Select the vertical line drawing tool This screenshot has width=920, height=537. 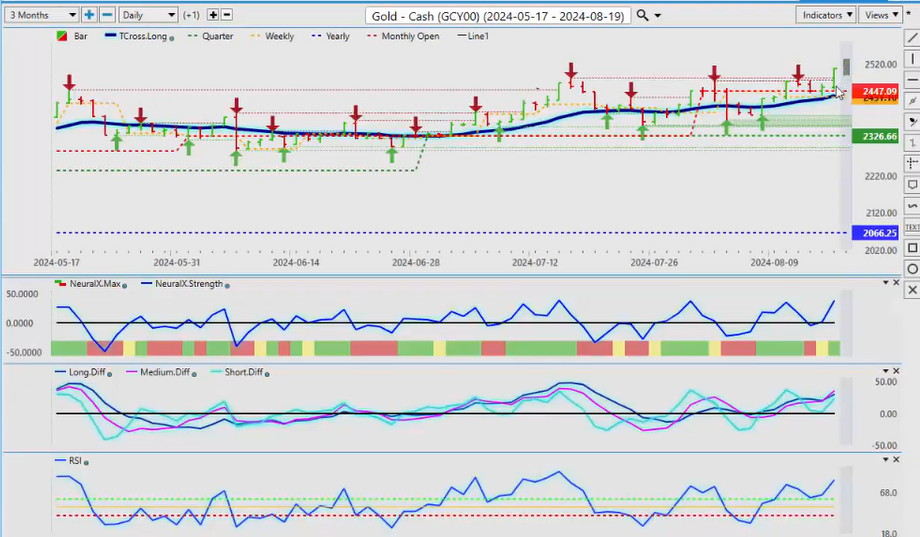click(911, 58)
